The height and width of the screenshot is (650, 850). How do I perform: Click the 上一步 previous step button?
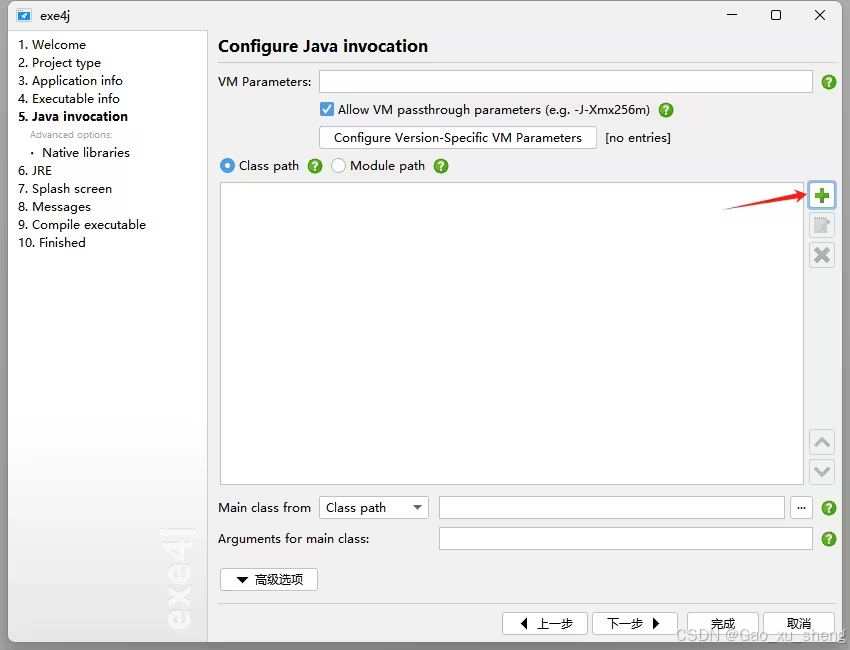(545, 623)
